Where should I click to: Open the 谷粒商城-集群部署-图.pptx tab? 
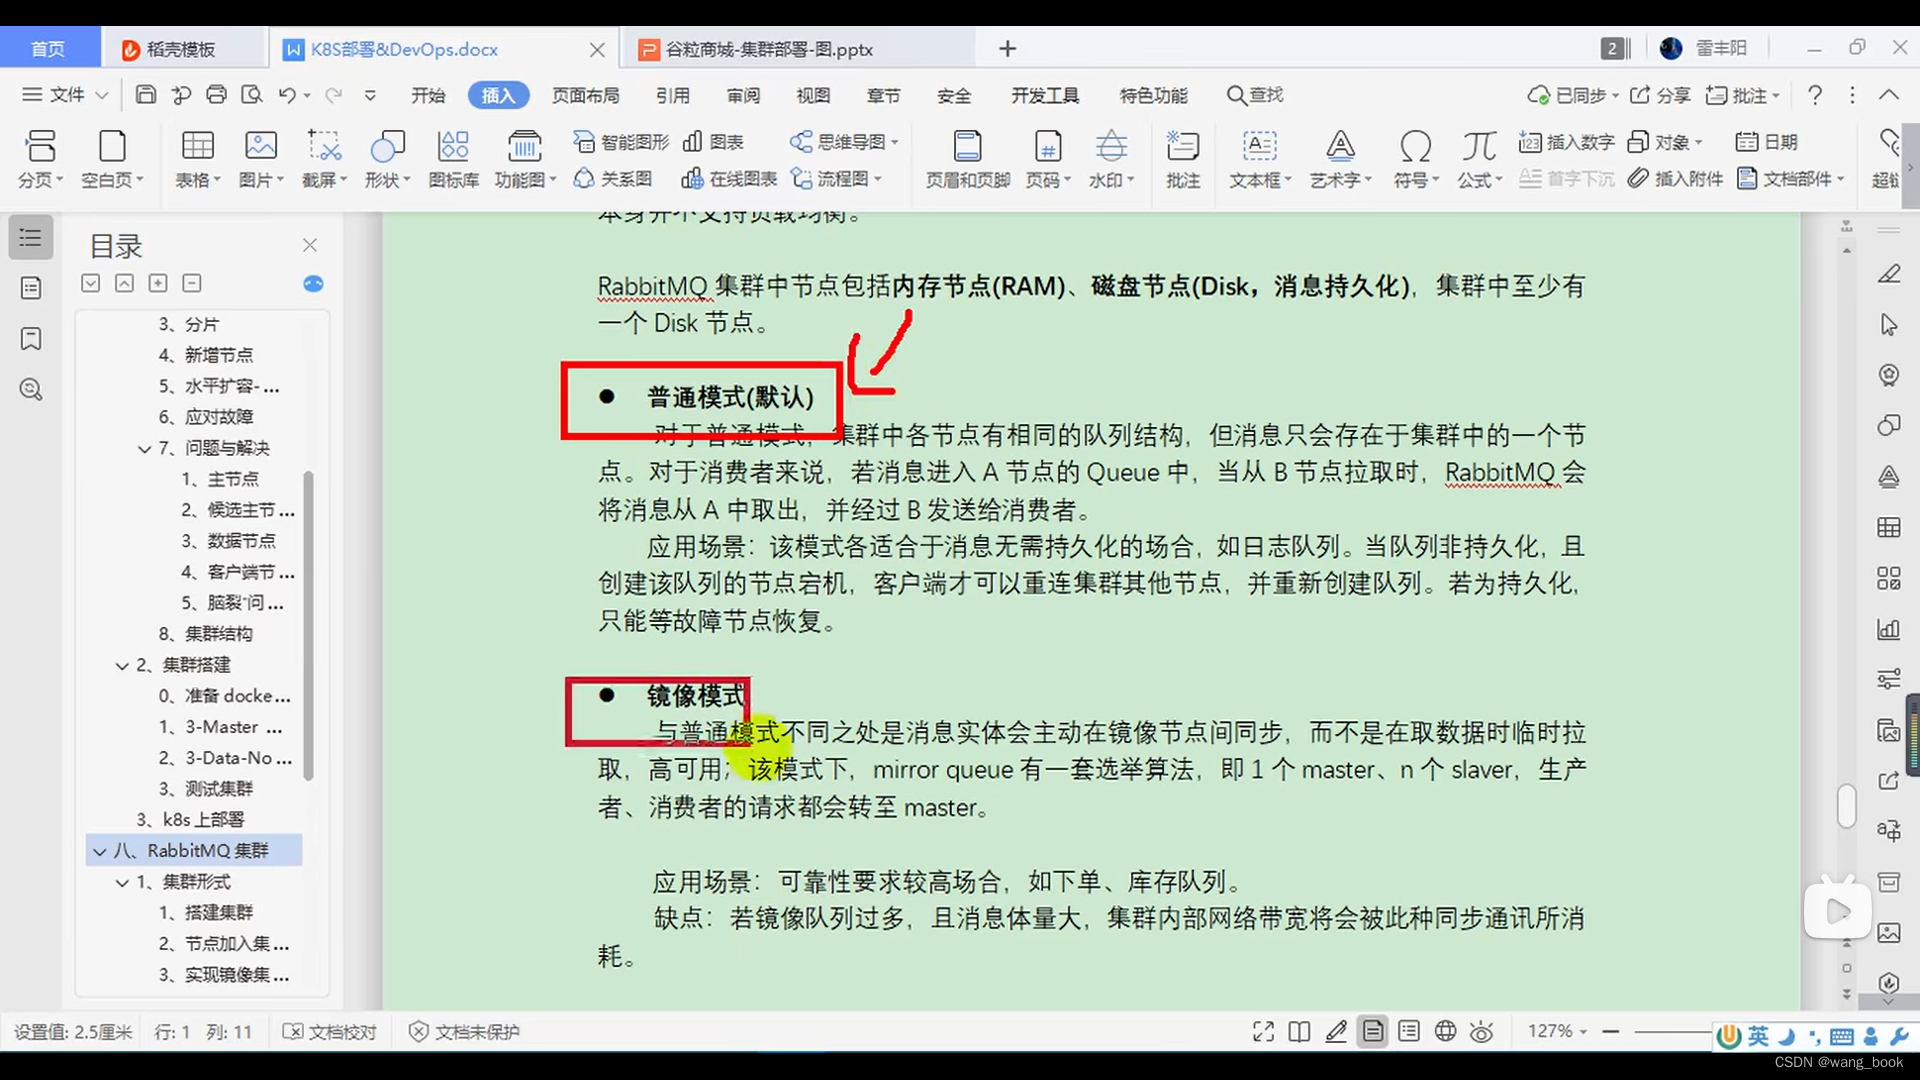[x=769, y=49]
